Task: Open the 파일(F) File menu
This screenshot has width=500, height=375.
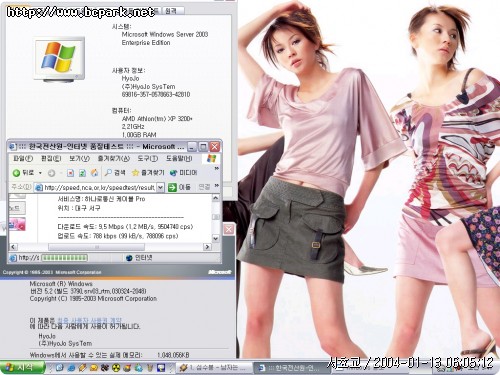Action: point(23,158)
